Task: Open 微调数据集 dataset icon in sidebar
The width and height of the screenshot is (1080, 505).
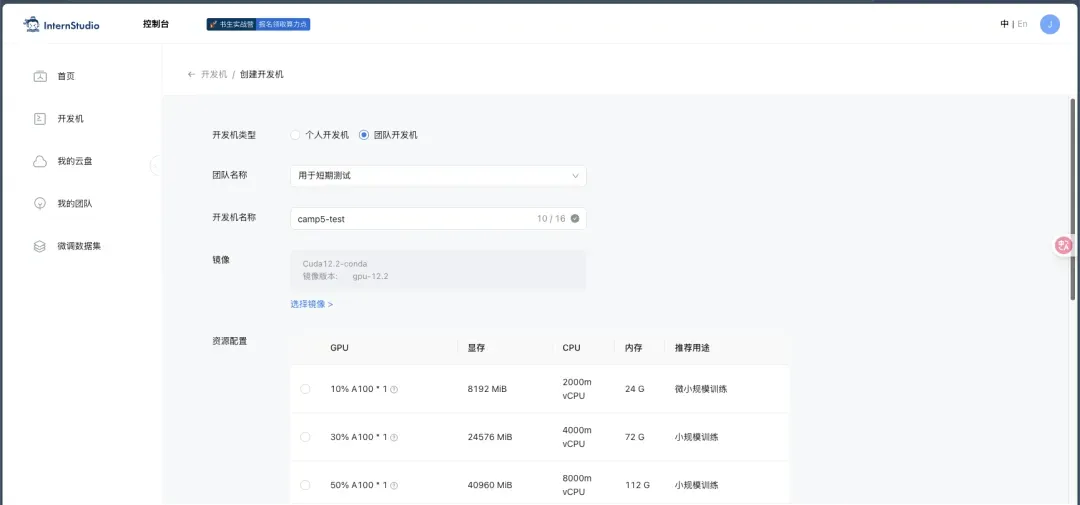Action: pos(40,247)
